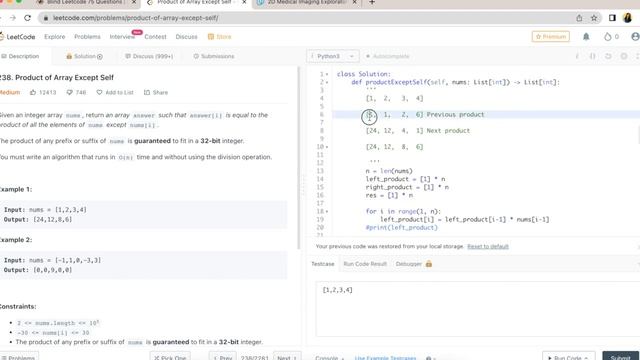Collapse the fold arrow on line 10
The width and height of the screenshot is (640, 360).
pos(327,147)
